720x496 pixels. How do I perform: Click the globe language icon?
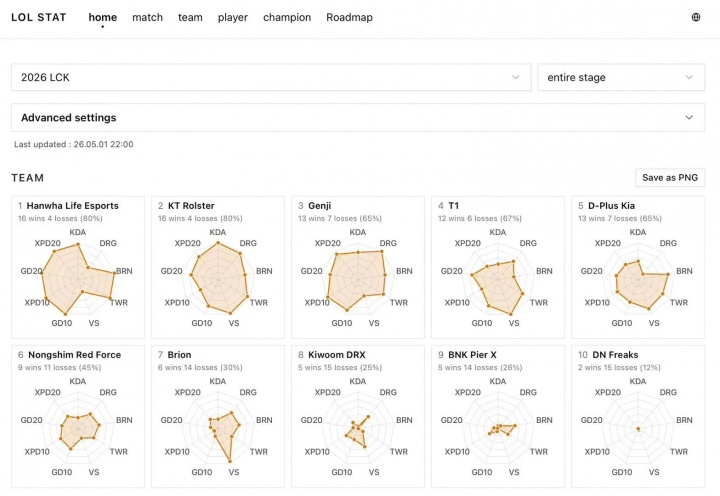[x=696, y=17]
